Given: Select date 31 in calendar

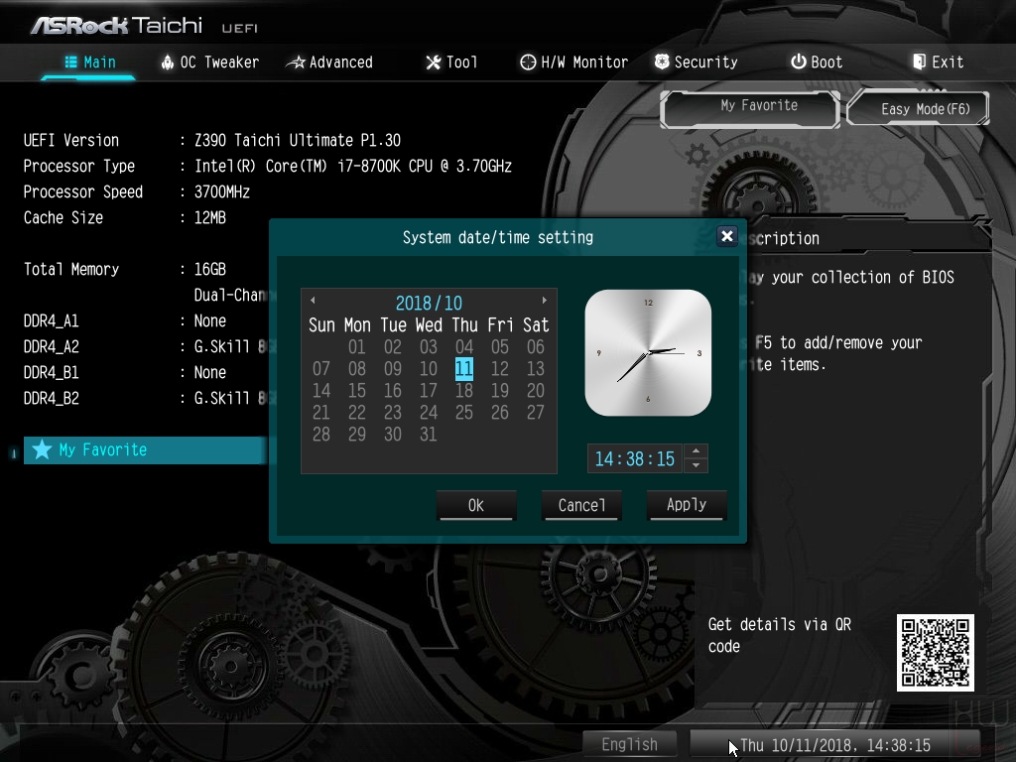Looking at the screenshot, I should click(x=428, y=434).
